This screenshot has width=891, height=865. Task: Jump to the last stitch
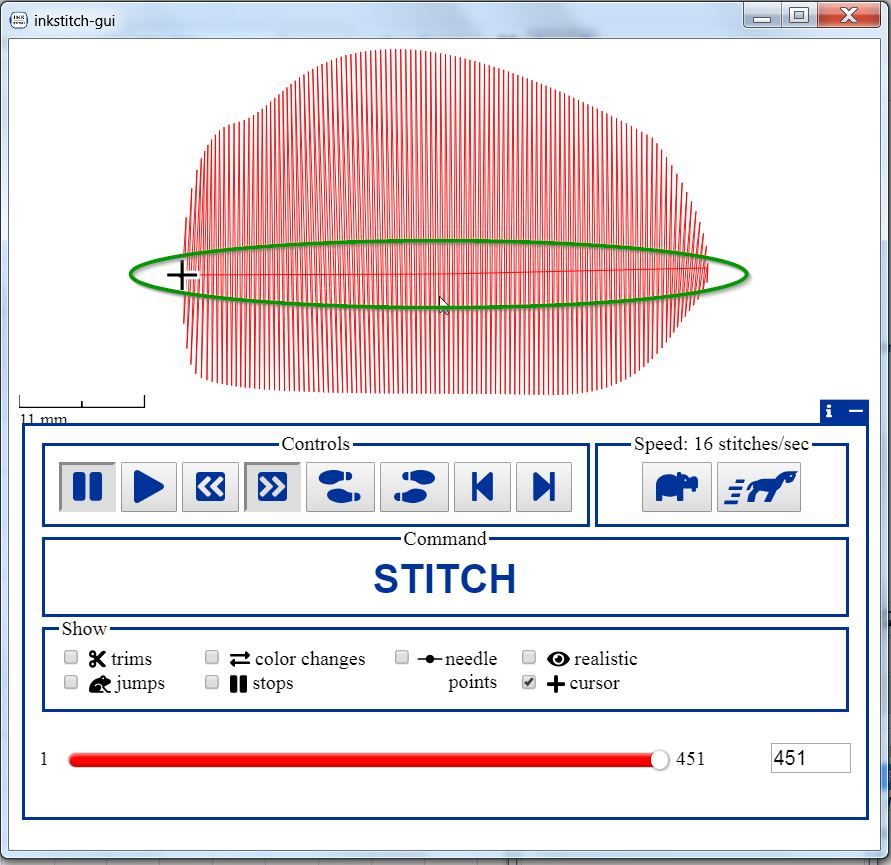pyautogui.click(x=544, y=487)
